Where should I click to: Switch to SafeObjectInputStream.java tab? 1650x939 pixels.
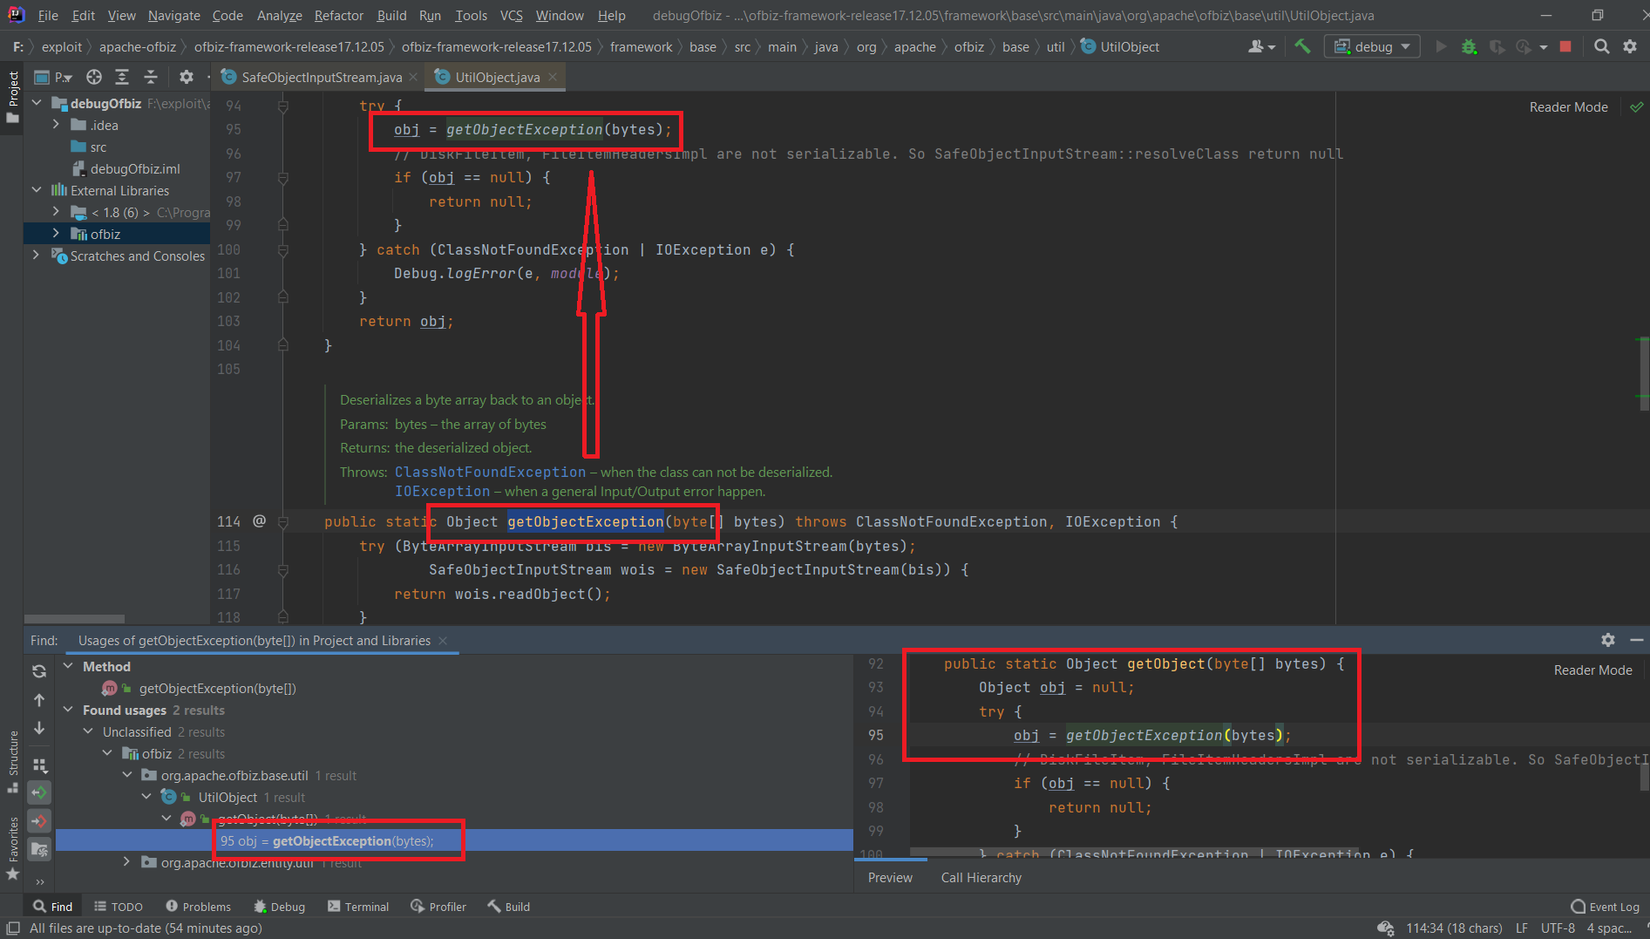tap(320, 77)
